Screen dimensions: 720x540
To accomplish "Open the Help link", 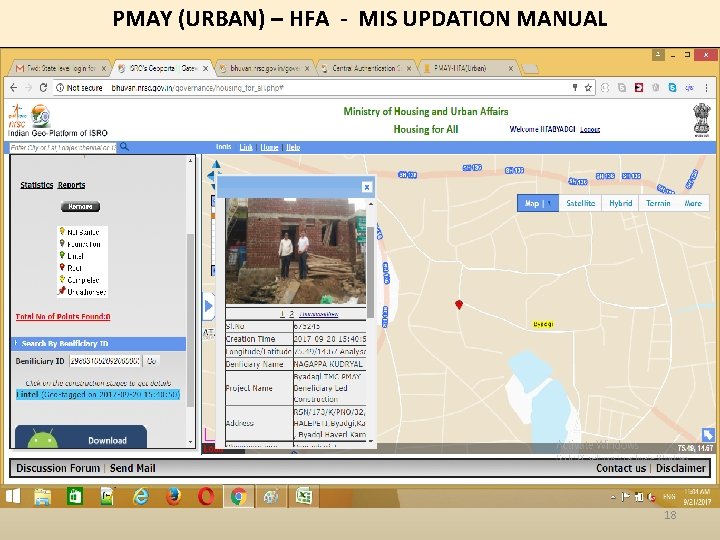I will click(x=293, y=147).
